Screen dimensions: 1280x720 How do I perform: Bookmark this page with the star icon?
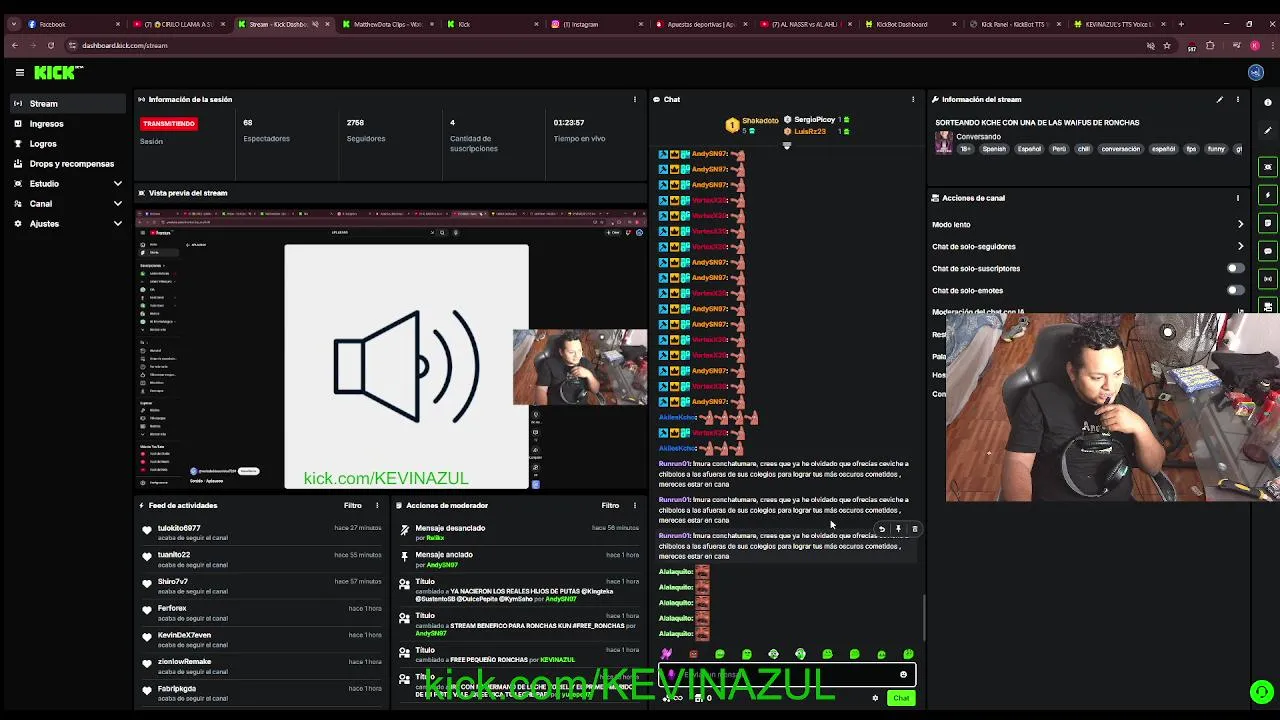coord(1167,45)
